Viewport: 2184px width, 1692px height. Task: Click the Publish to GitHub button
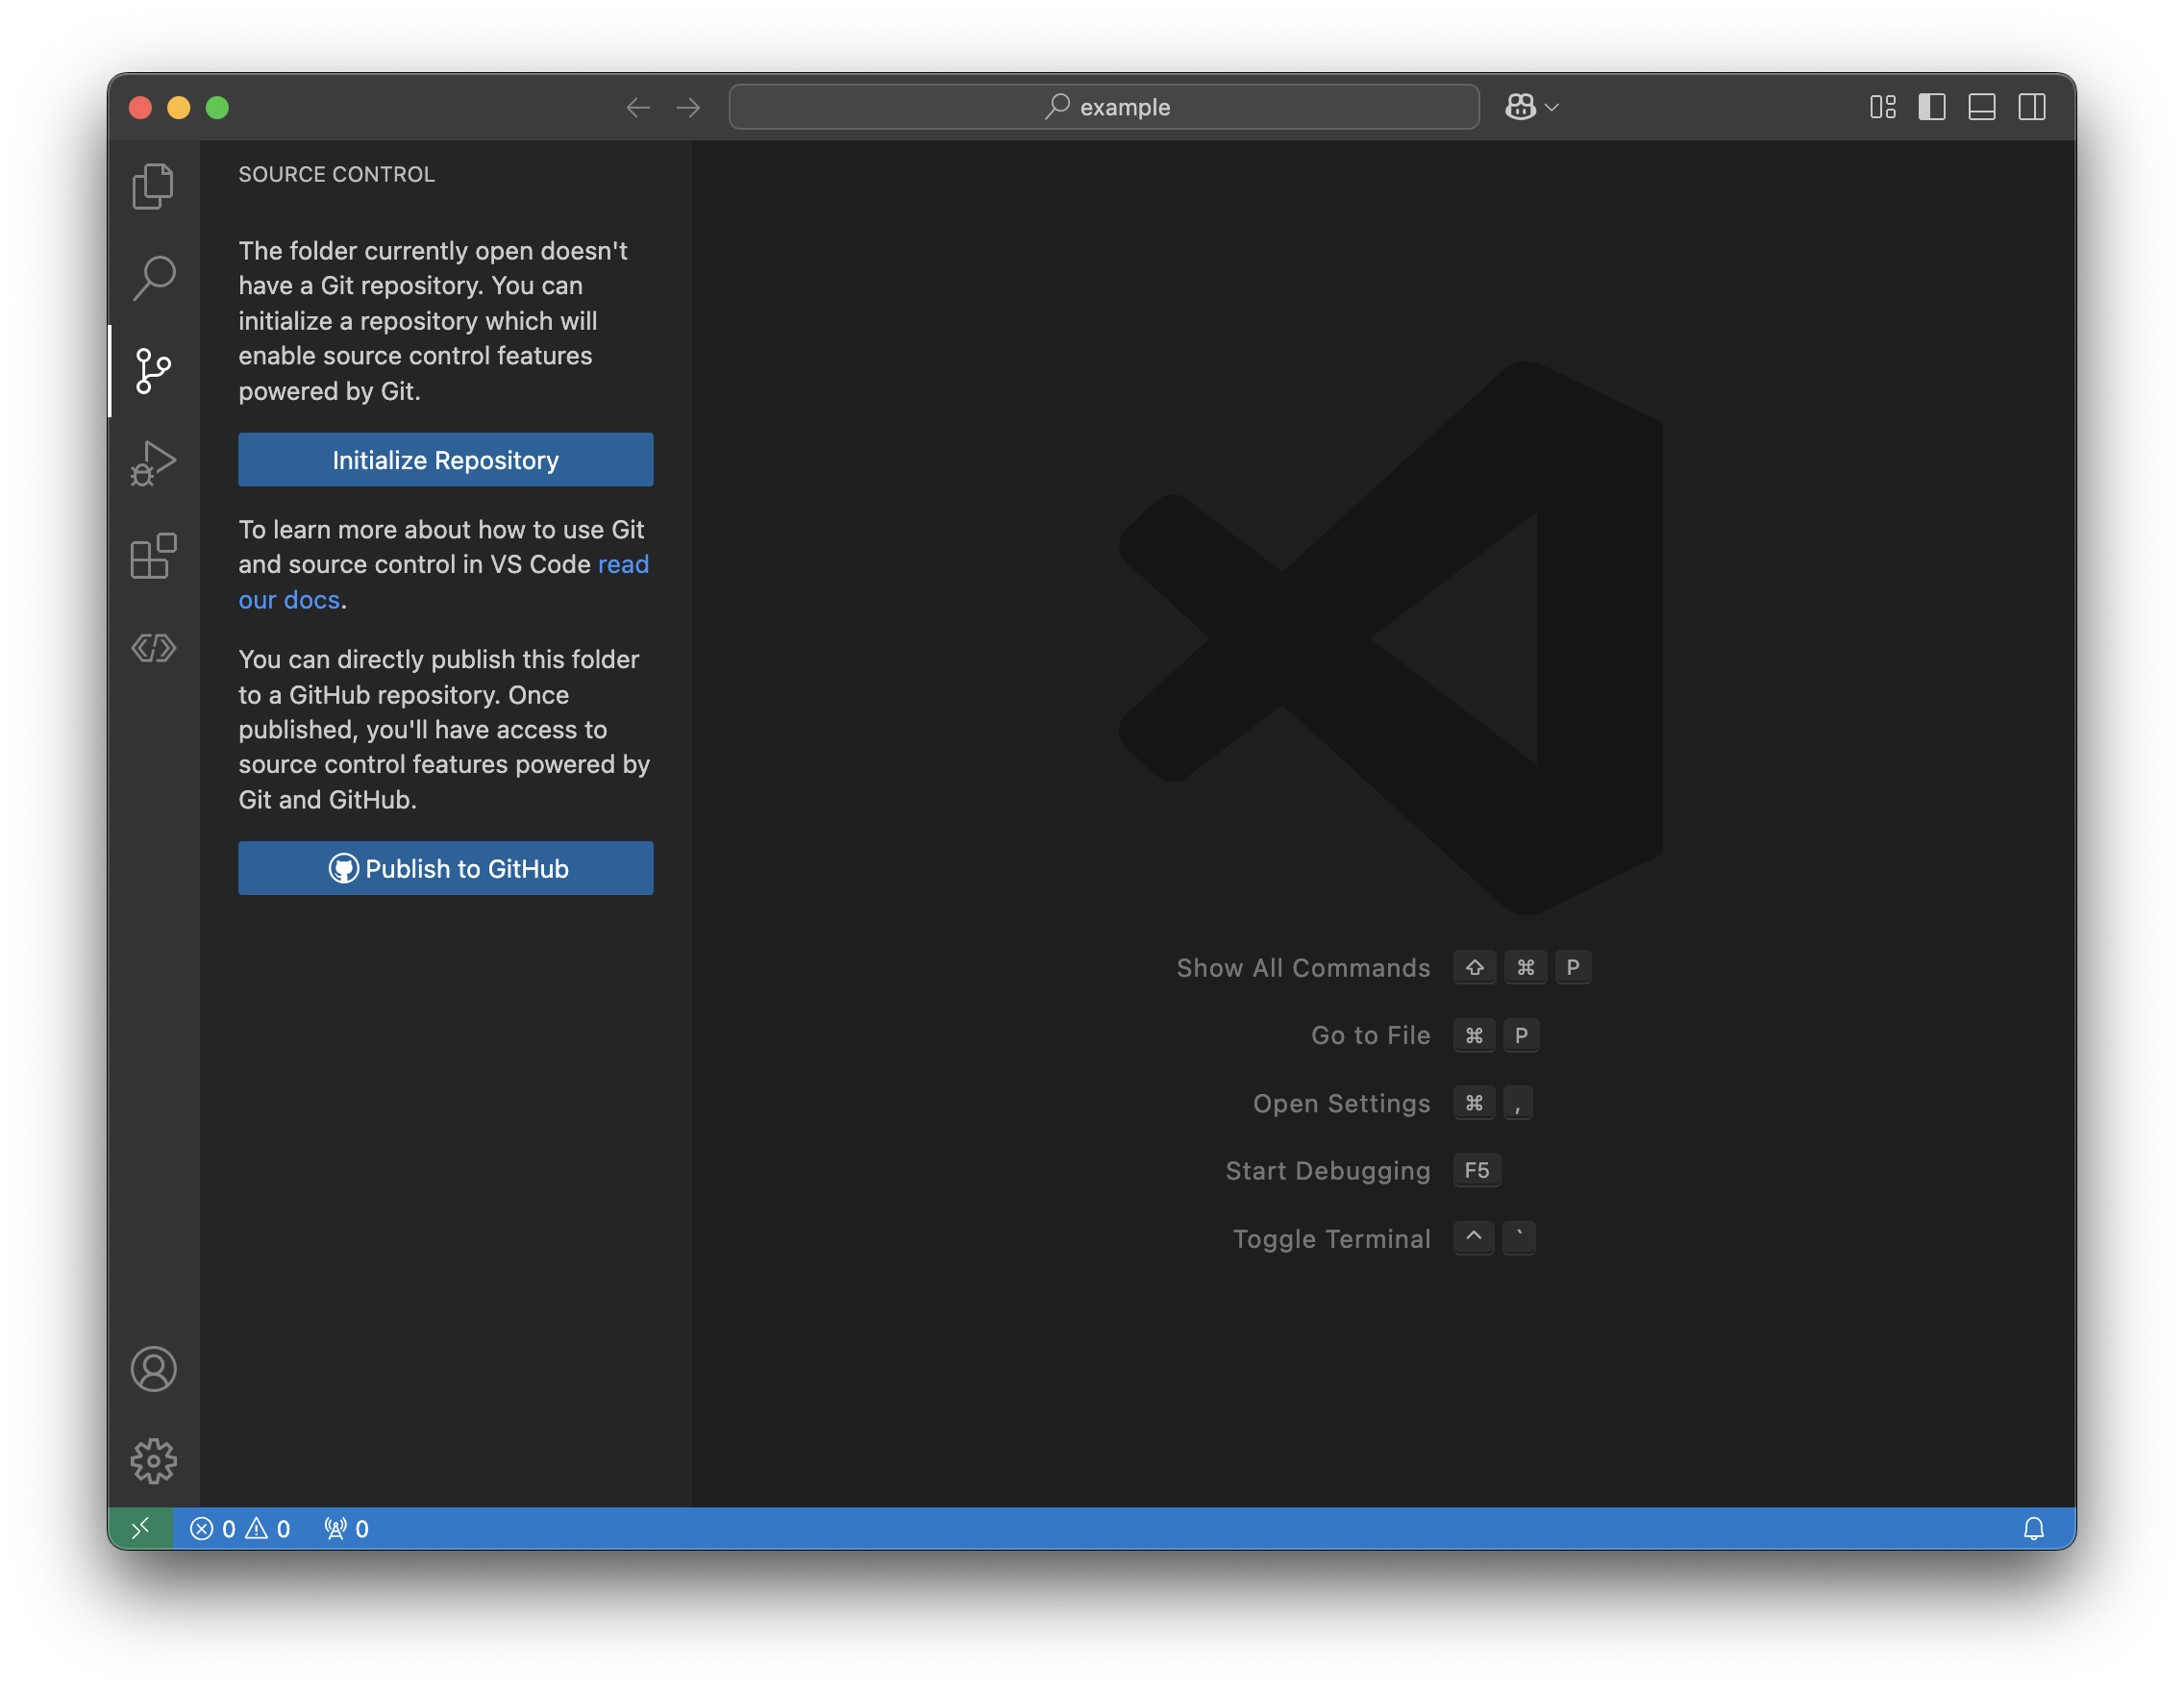[x=446, y=868]
